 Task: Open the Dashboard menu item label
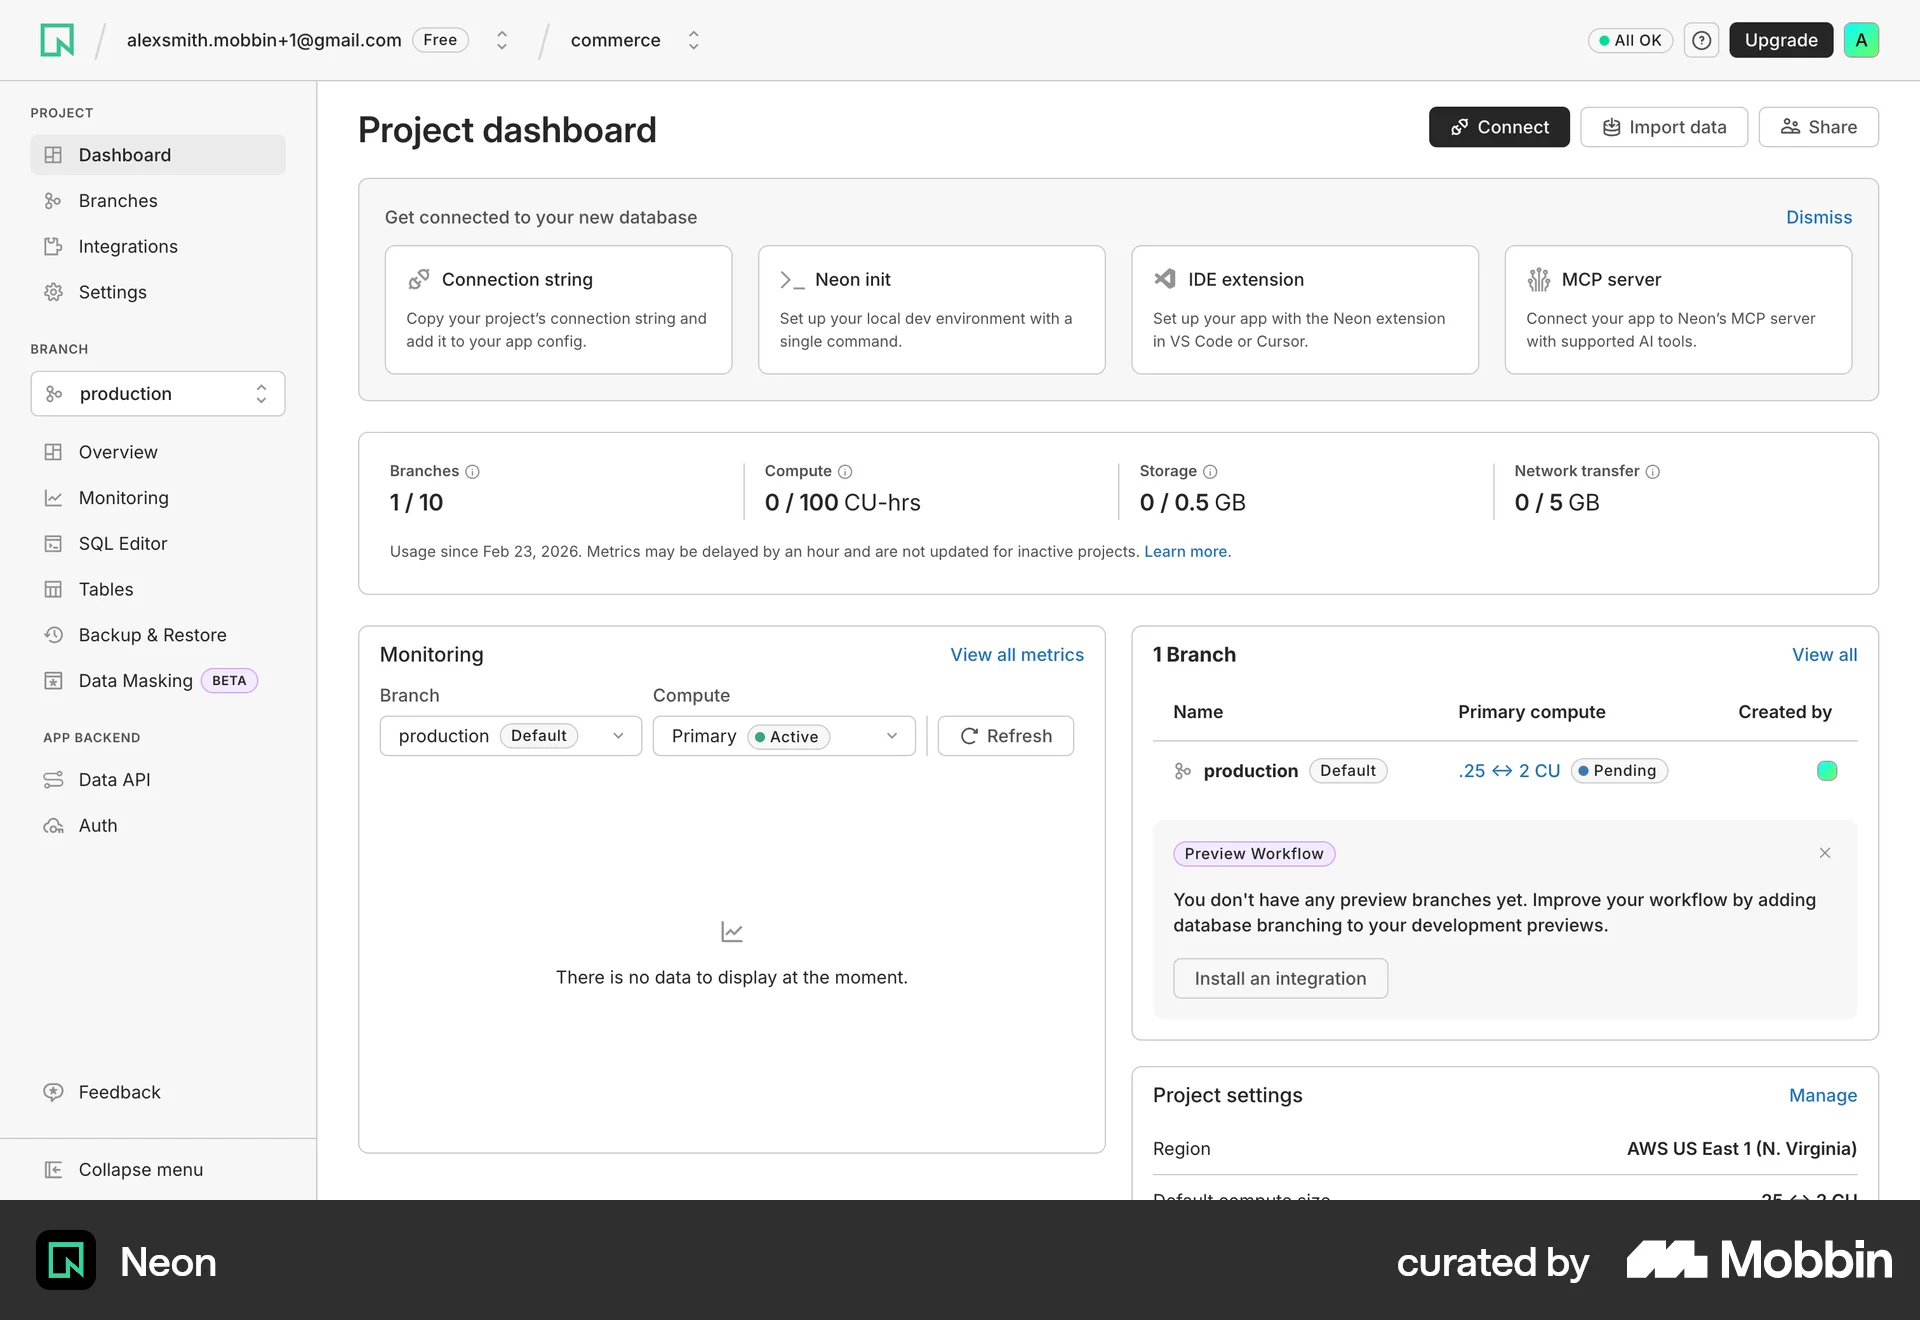tap(125, 155)
